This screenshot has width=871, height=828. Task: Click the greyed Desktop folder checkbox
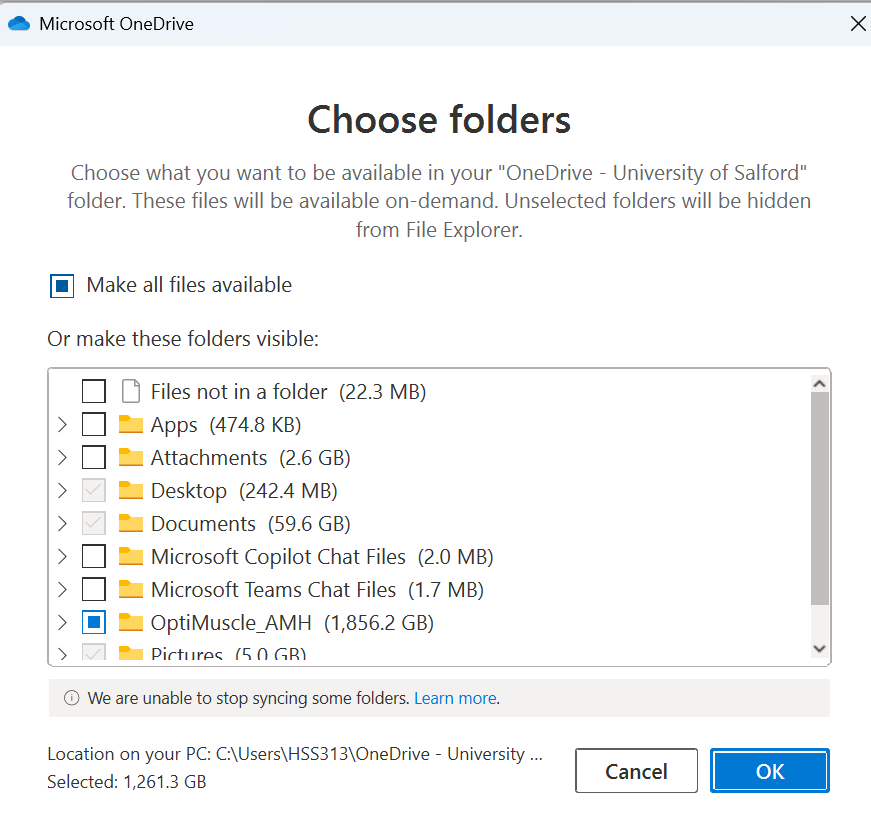[x=93, y=490]
